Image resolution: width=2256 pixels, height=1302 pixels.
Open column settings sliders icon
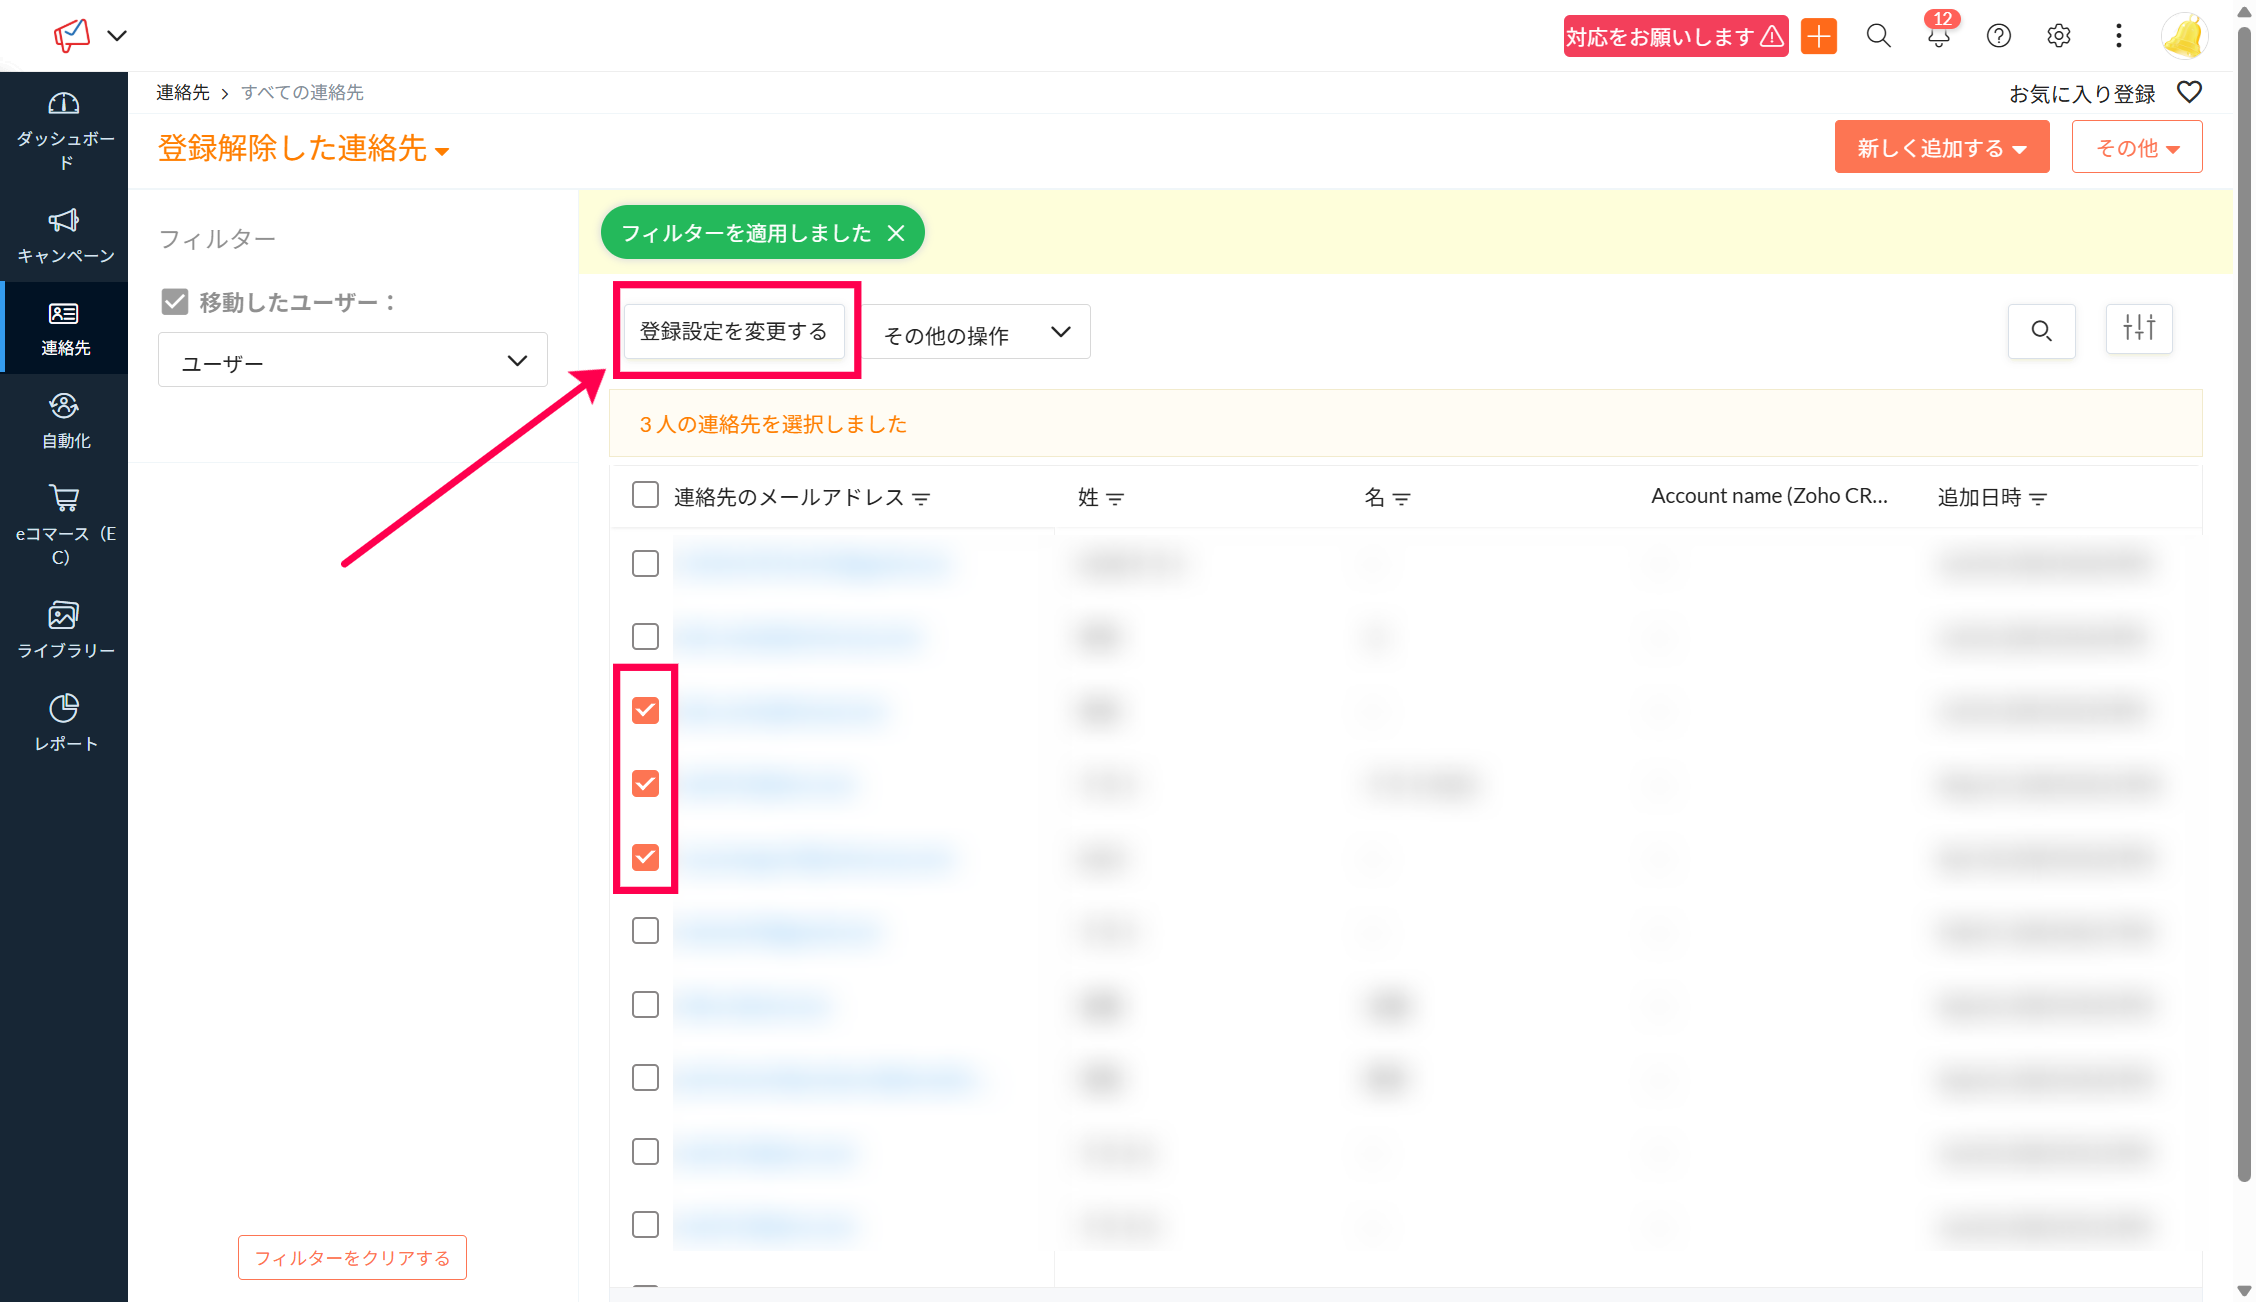[x=2139, y=328]
